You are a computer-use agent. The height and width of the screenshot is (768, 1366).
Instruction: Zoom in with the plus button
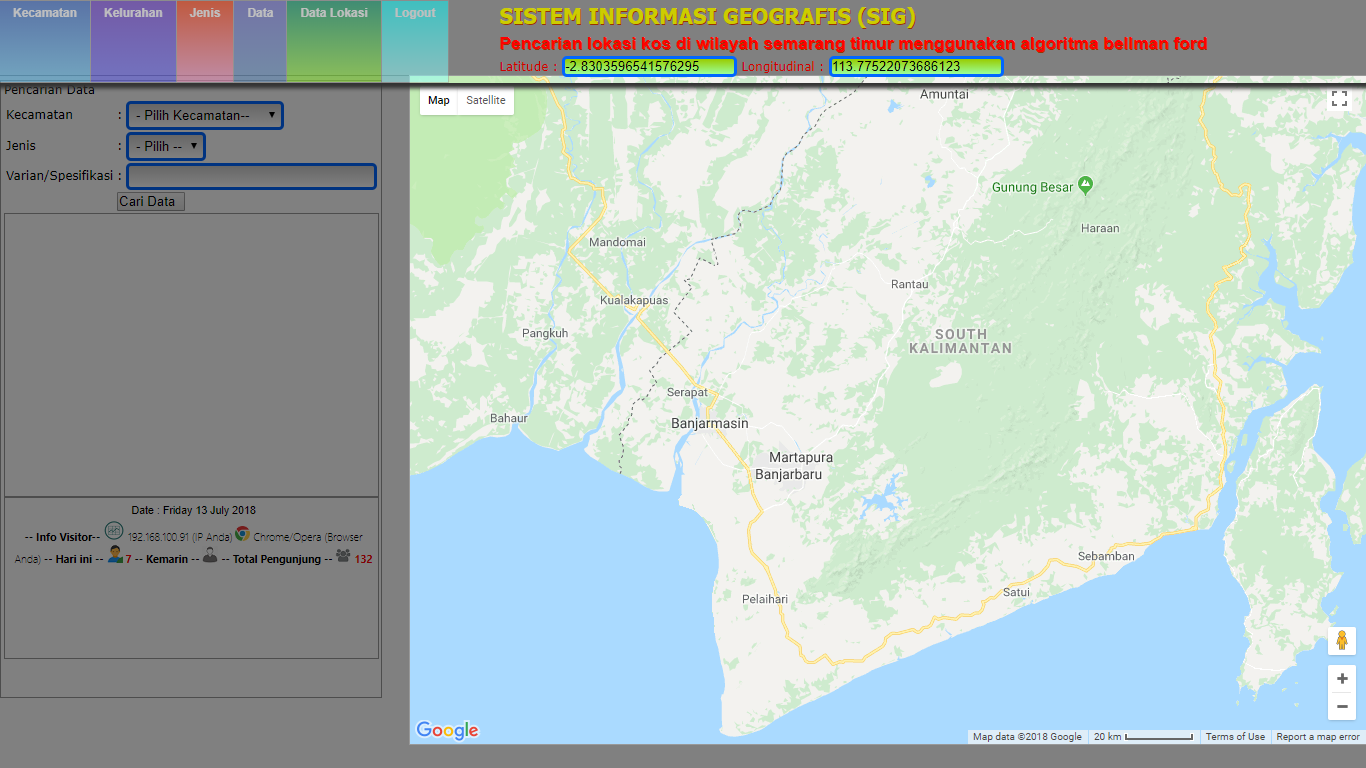tap(1341, 679)
